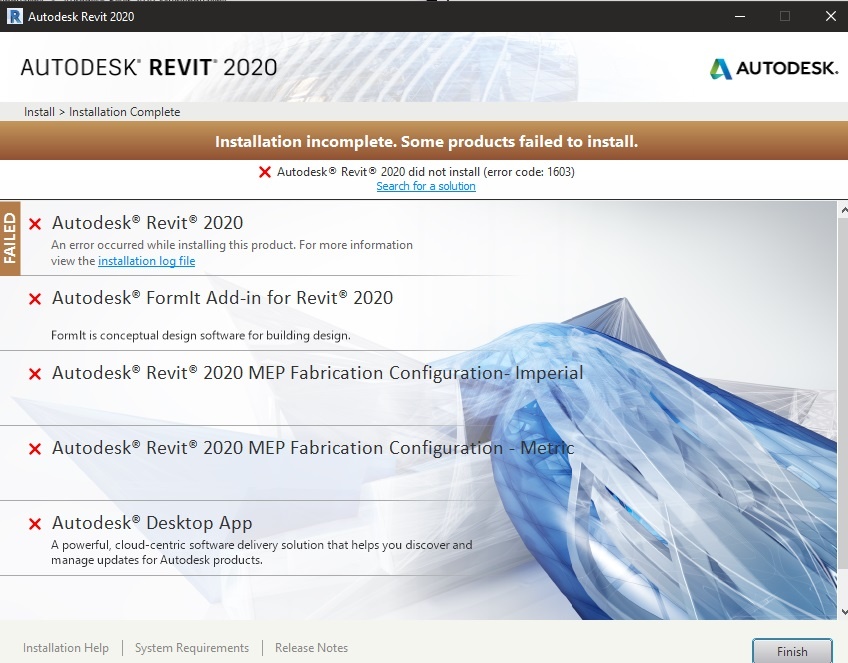
Task: Click the red X next to Autodesk Revit 2020
Action: [x=35, y=223]
